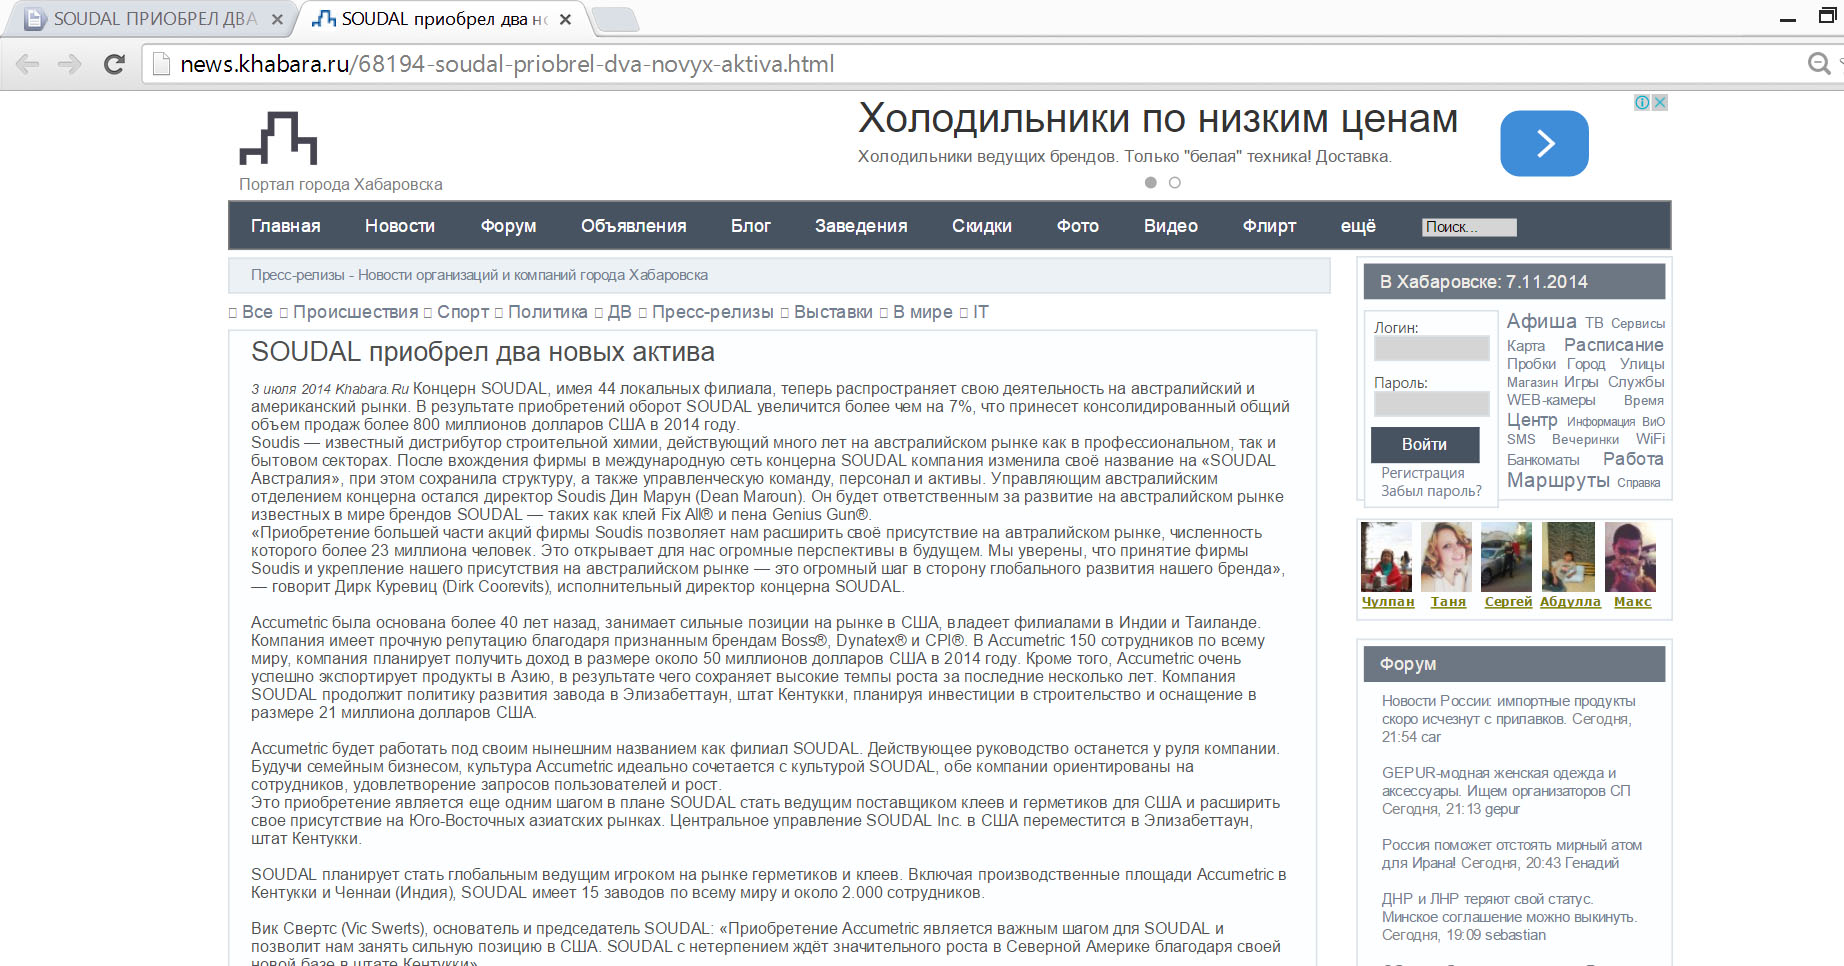1844x966 pixels.
Task: Open Макс's profile photo
Action: [x=1630, y=557]
